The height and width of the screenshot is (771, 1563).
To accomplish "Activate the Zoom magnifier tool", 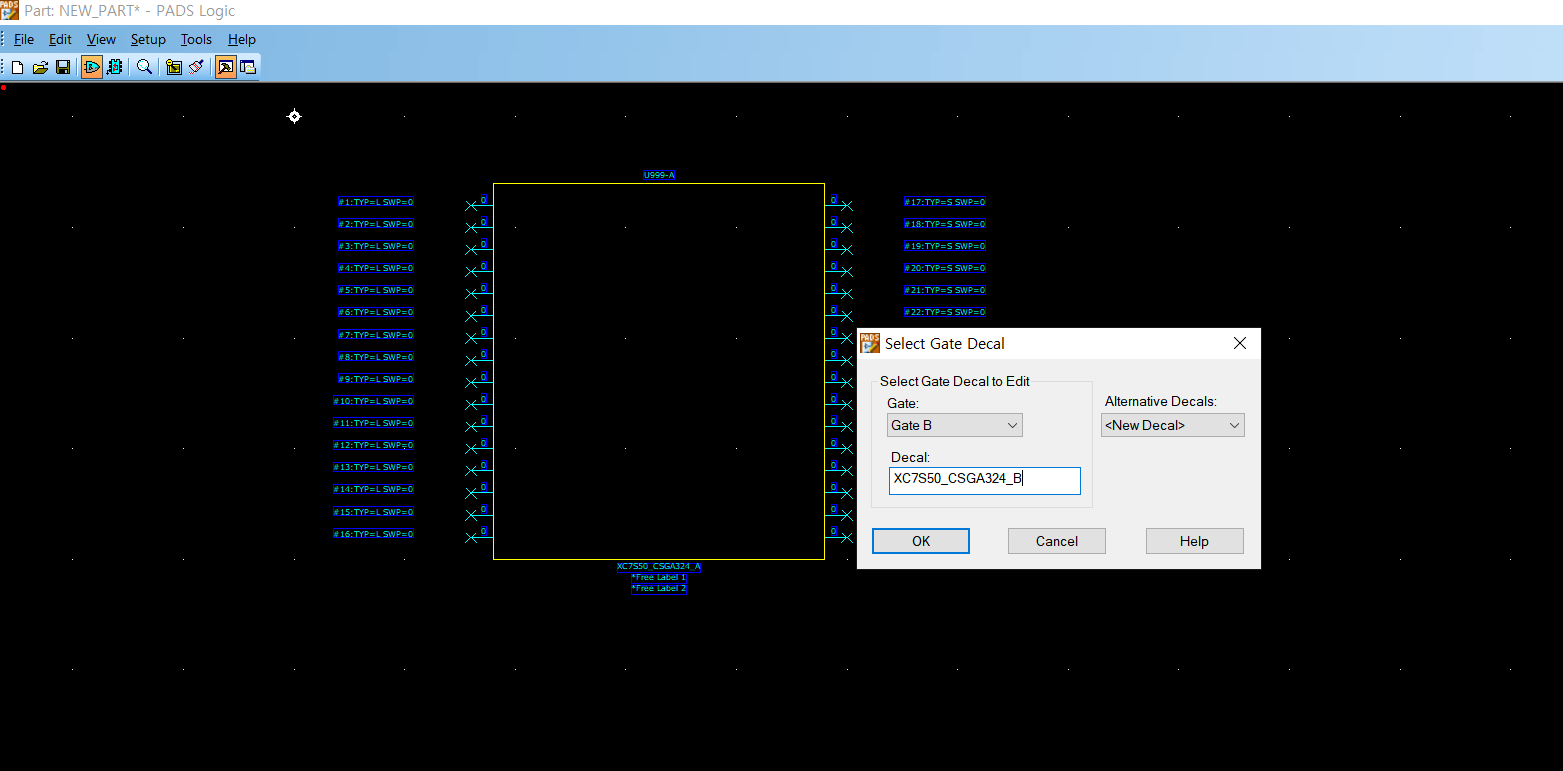I will [x=144, y=67].
